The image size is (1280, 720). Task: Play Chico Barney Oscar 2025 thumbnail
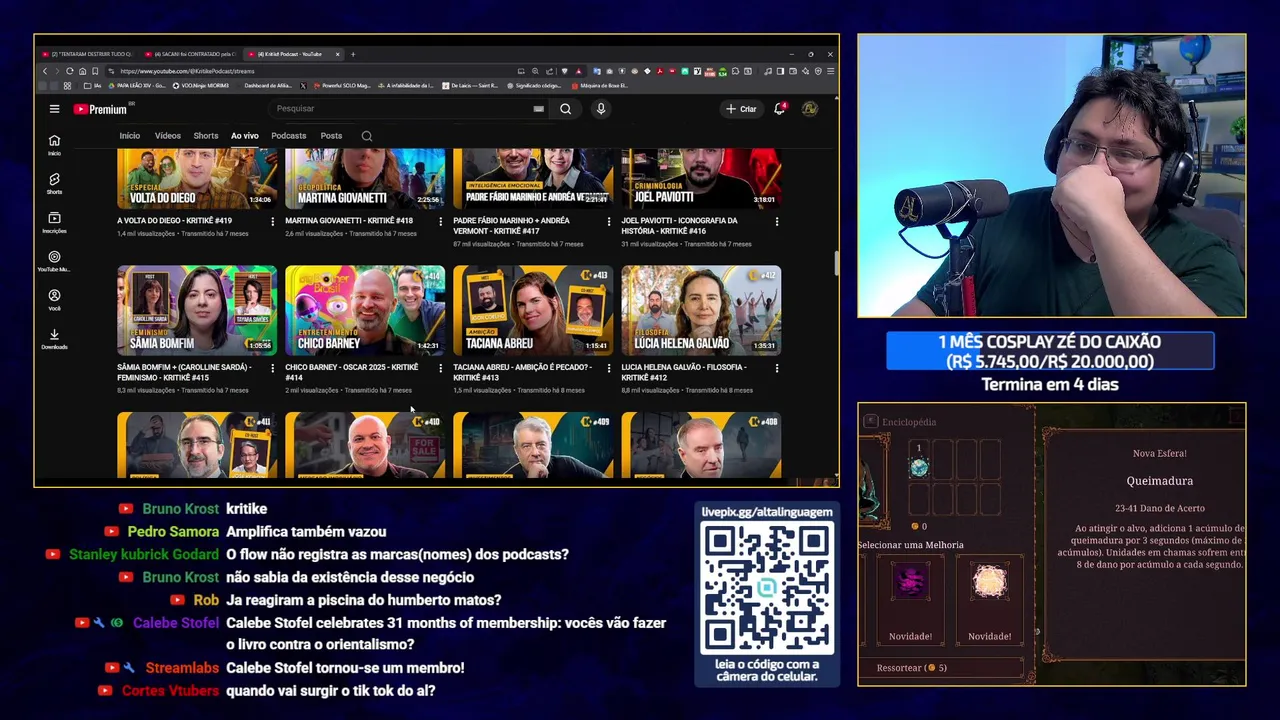pyautogui.click(x=365, y=310)
